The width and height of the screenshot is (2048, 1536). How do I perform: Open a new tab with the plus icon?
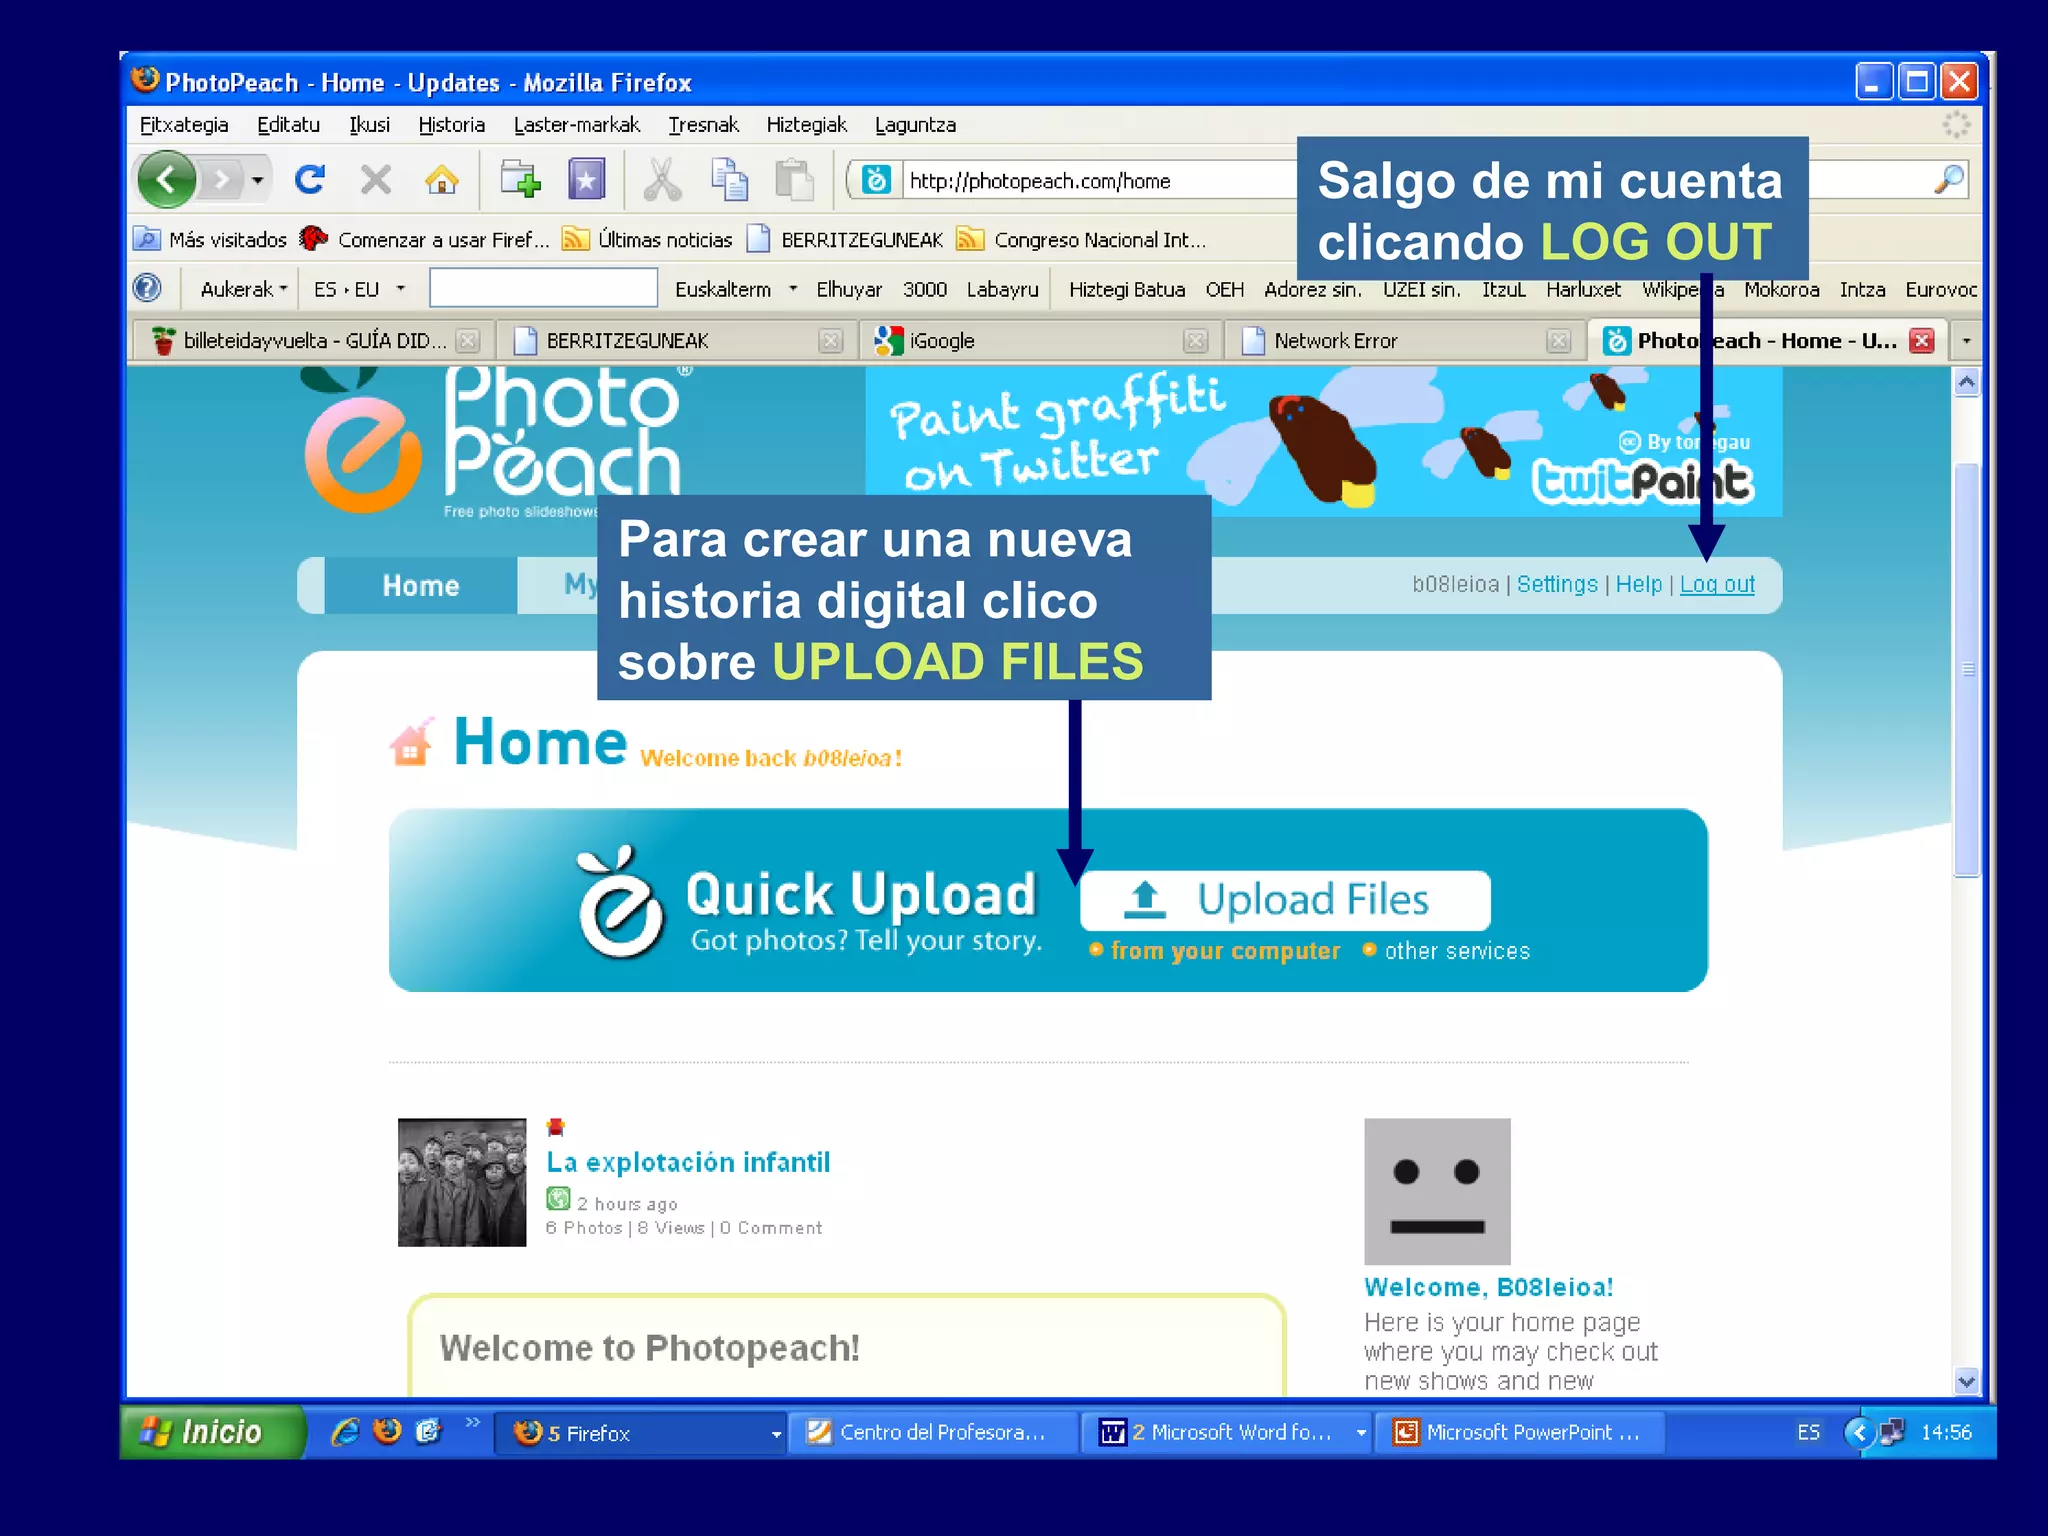click(520, 180)
